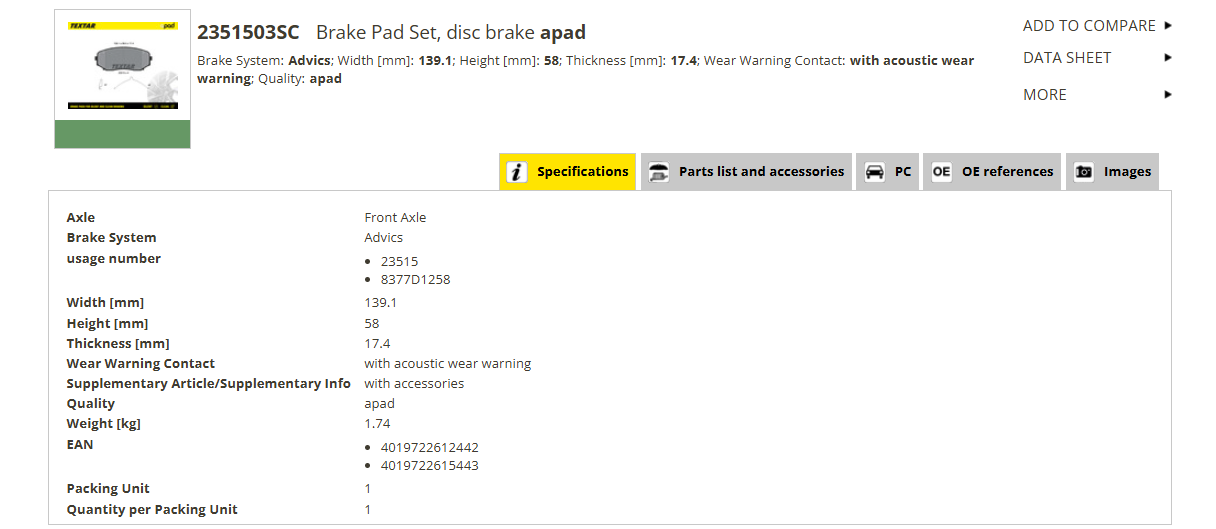The width and height of the screenshot is (1216, 529).
Task: Open the Specifications tab
Action: pos(568,171)
